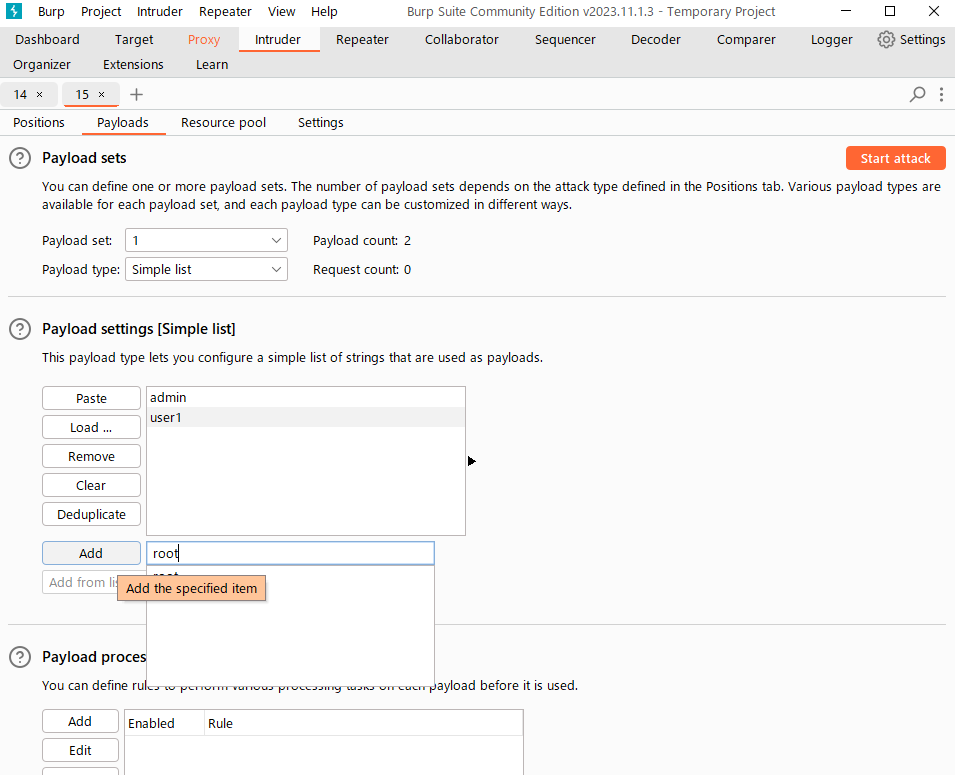This screenshot has height=775, width=955.
Task: Open the View menu
Action: point(281,12)
